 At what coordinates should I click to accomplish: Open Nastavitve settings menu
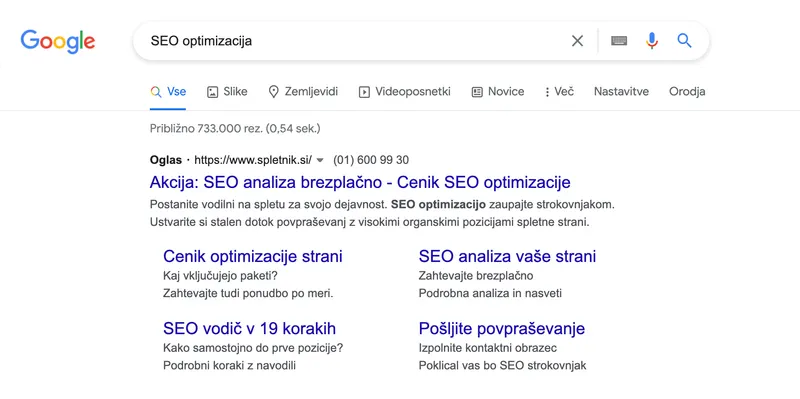(621, 92)
